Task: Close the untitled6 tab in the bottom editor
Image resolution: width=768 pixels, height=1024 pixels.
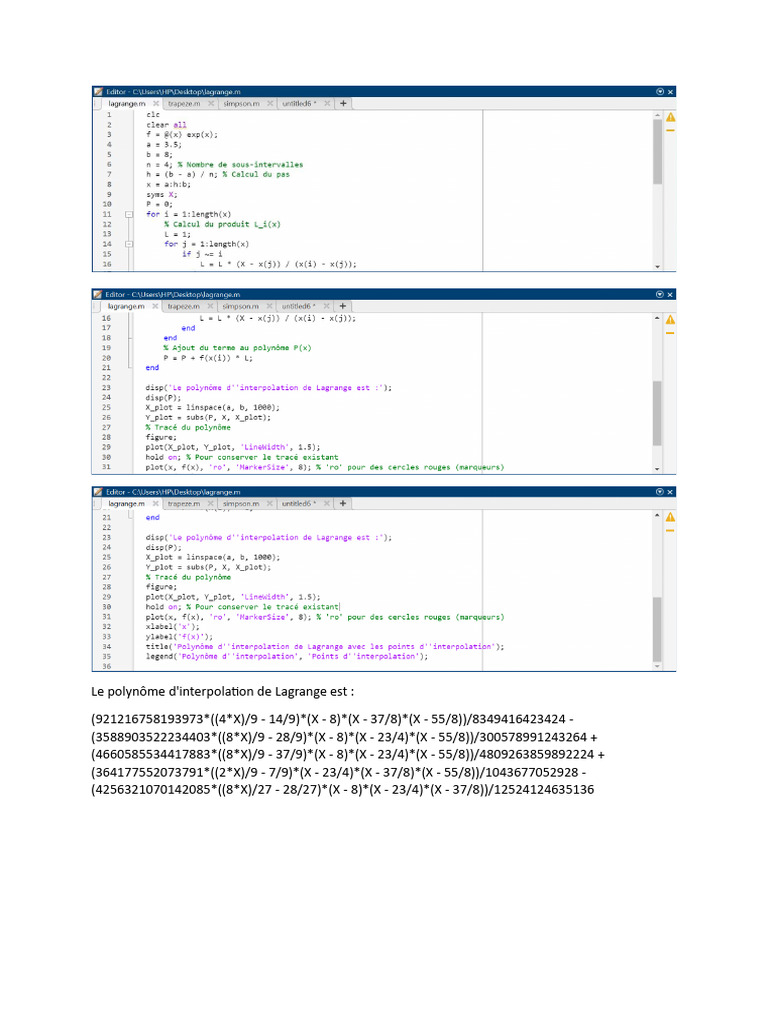Action: pos(326,505)
